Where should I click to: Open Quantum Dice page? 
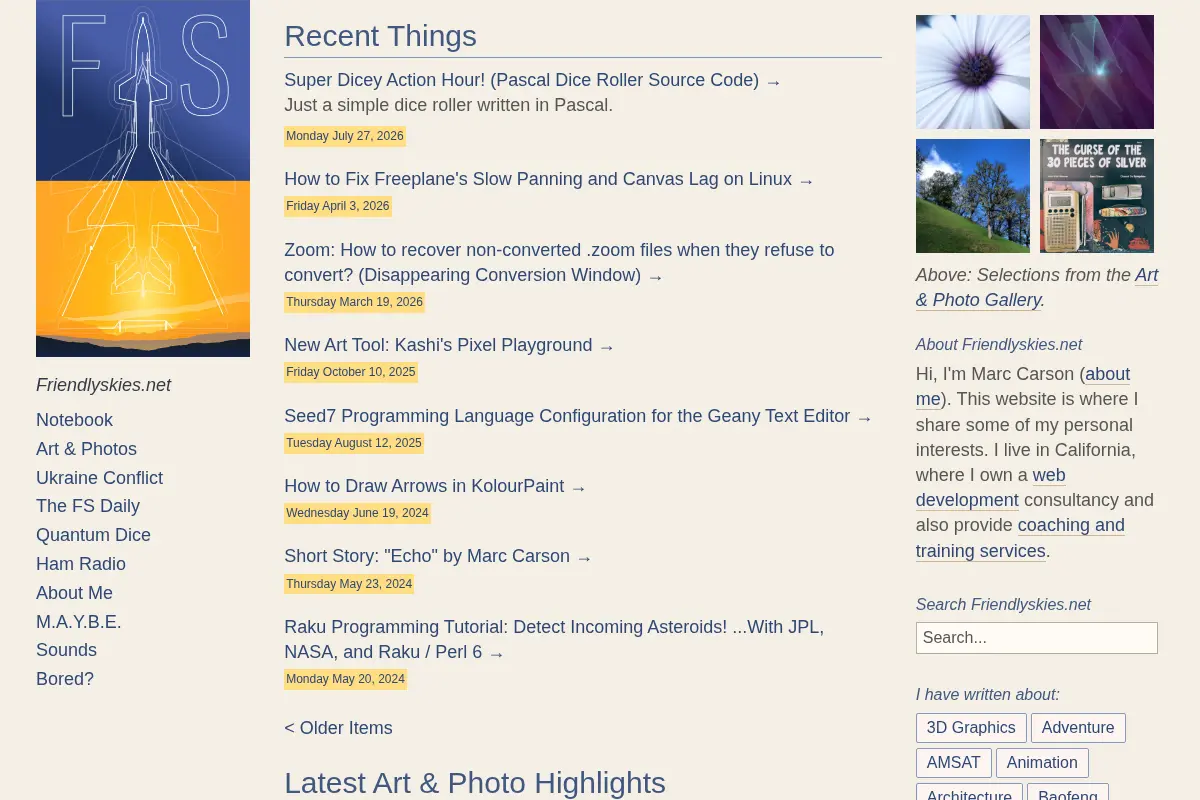coord(93,535)
